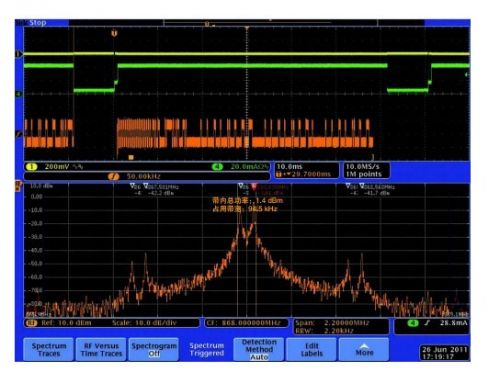Select the Edit Labels button
Screen dimensions: 500x383
pyautogui.click(x=312, y=349)
